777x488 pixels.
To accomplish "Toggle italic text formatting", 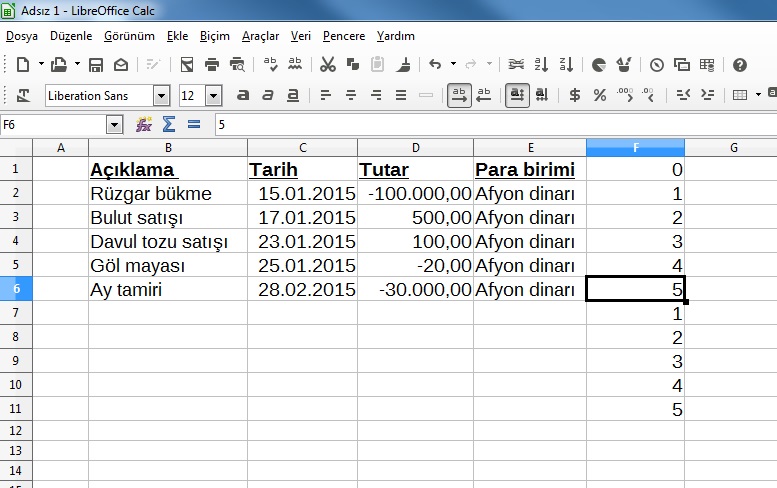I will 267,96.
